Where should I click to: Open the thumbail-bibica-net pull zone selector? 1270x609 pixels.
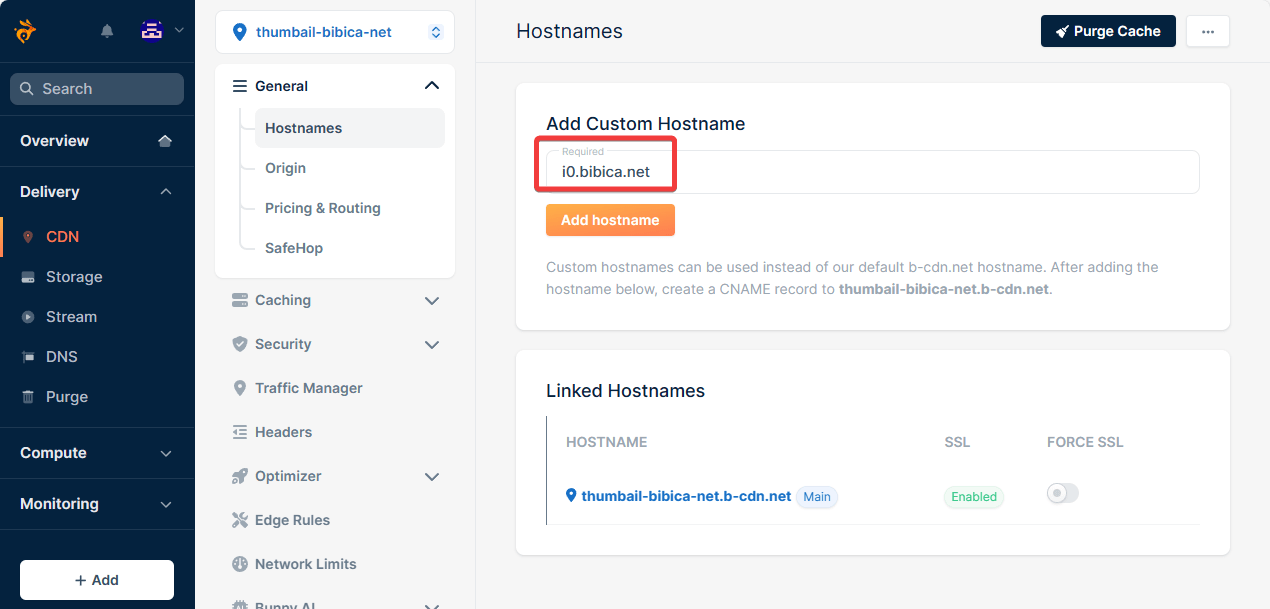[x=335, y=32]
